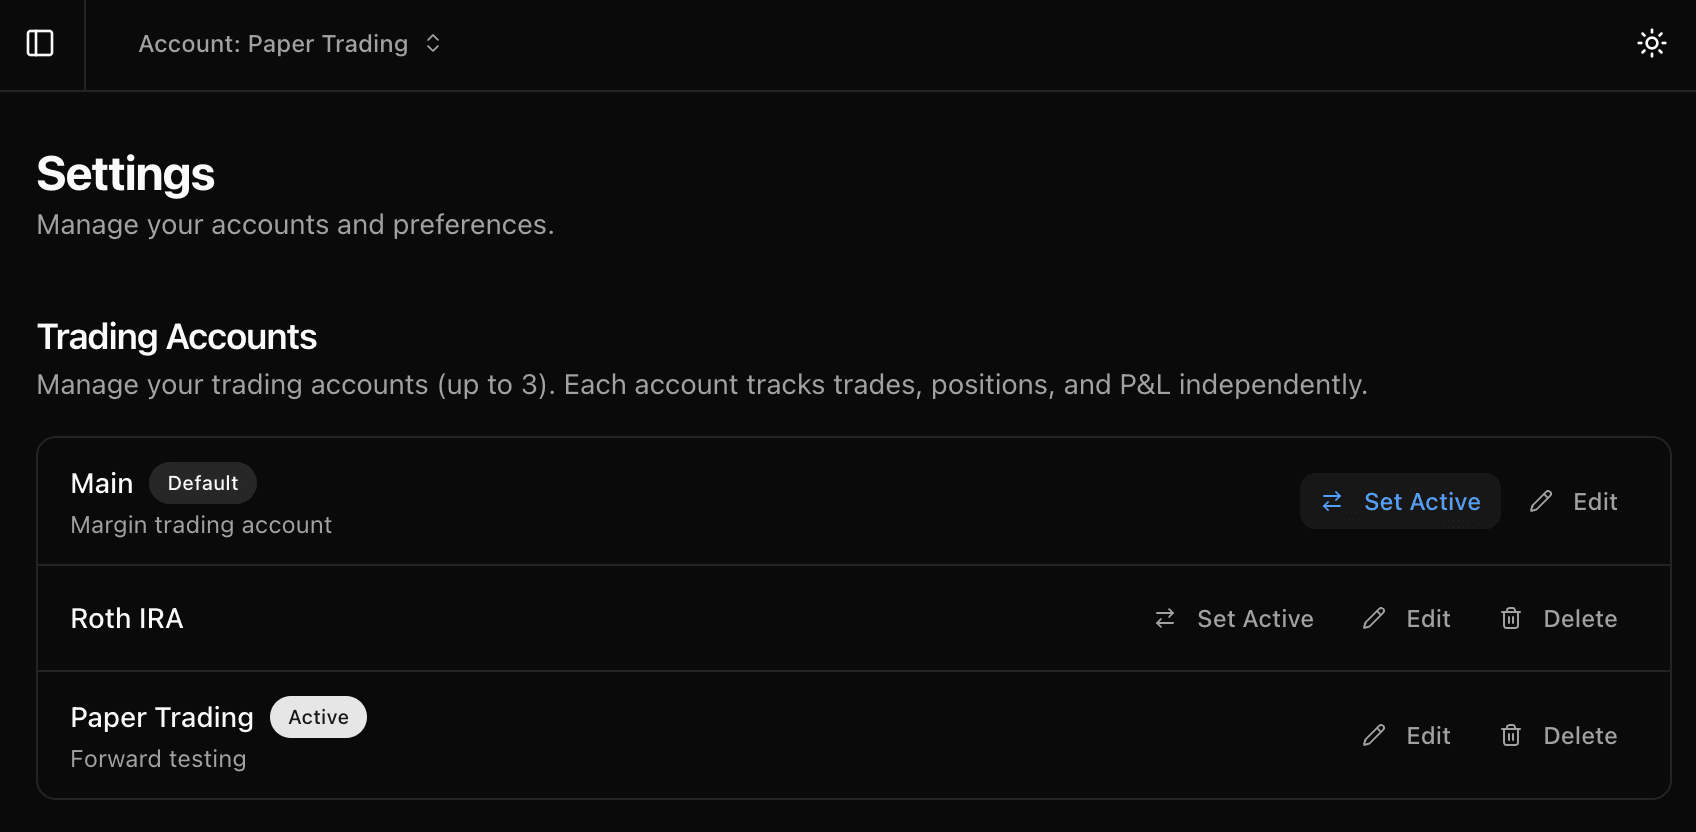Click the trash icon for Roth IRA
This screenshot has width=1696, height=832.
coord(1511,618)
